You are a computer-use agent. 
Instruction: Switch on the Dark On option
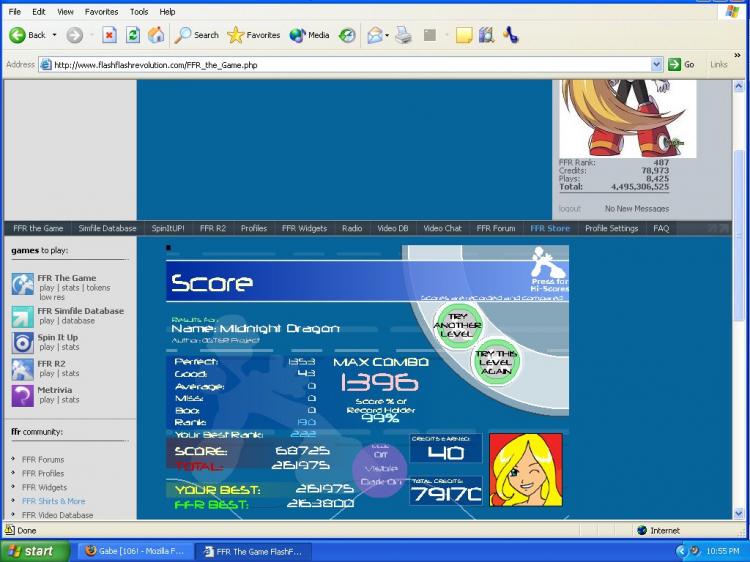click(380, 482)
